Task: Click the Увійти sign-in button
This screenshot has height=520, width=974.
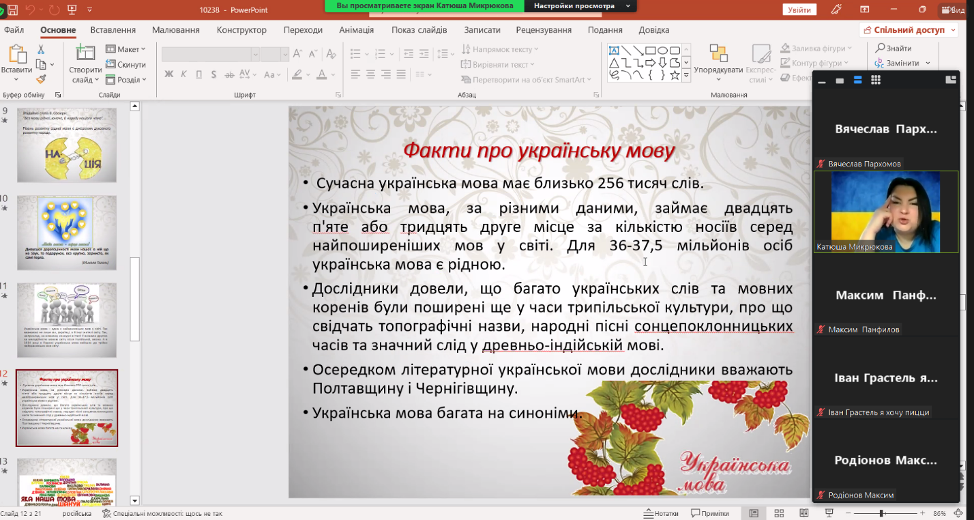Action: [800, 9]
